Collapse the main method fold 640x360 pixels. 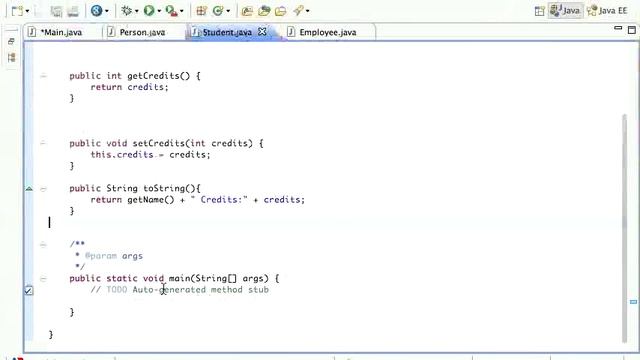pos(43,279)
